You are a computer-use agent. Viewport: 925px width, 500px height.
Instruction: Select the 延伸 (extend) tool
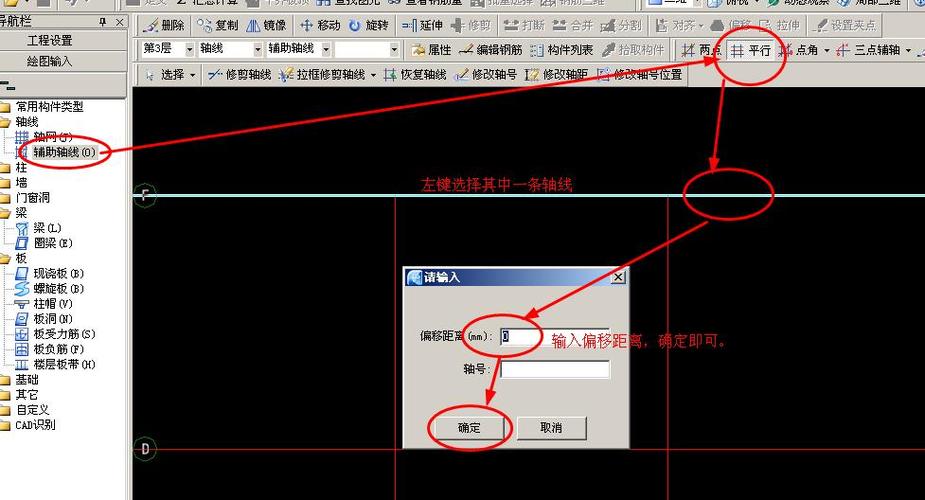pos(422,25)
